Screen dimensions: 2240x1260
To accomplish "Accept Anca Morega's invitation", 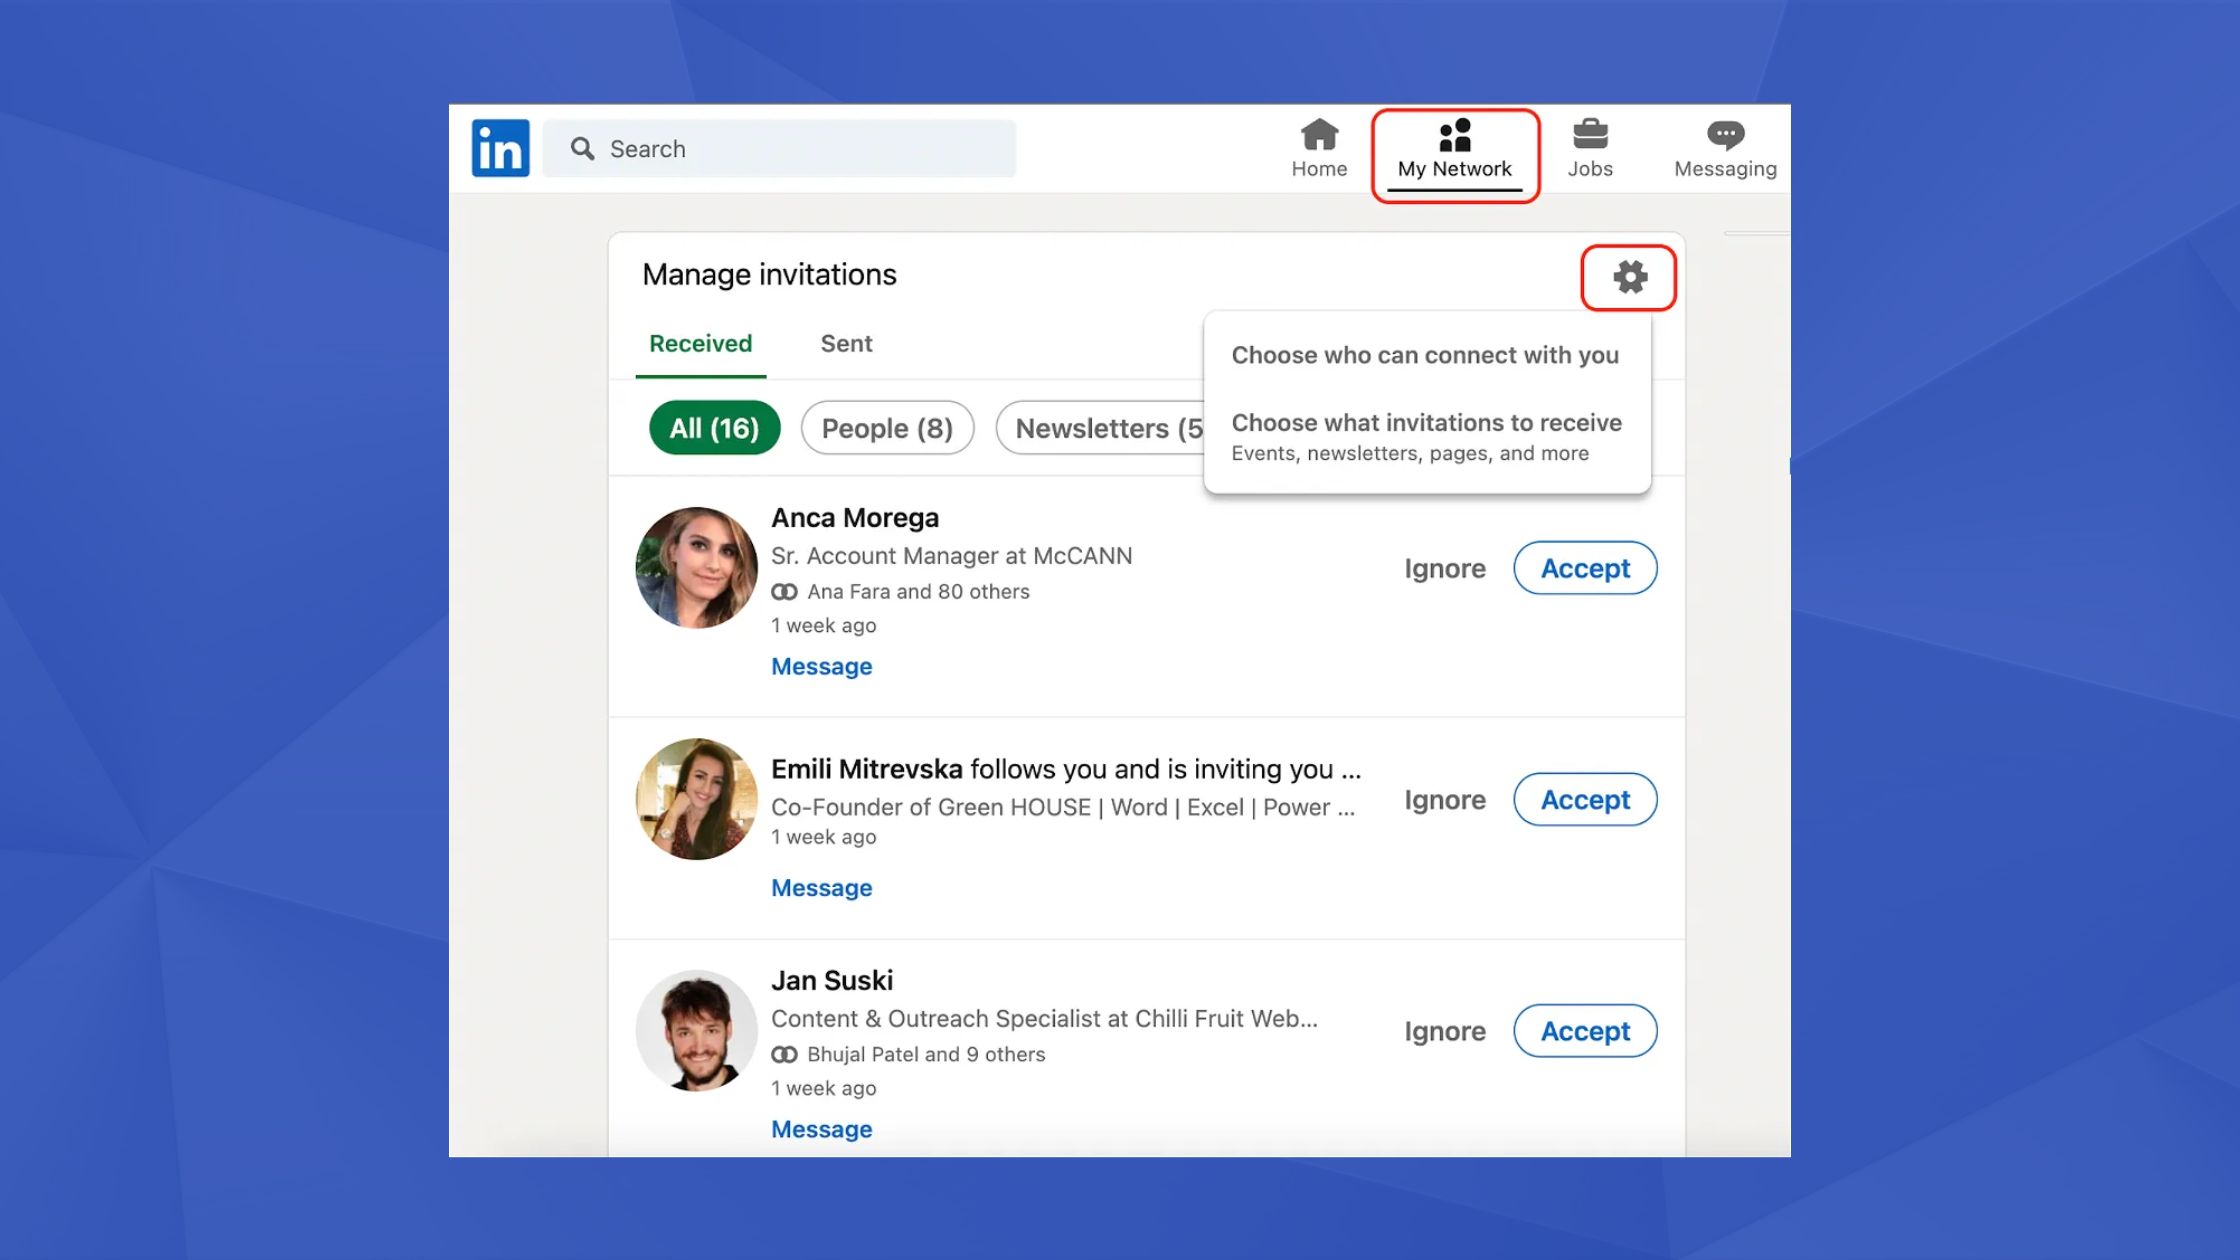I will pos(1584,568).
